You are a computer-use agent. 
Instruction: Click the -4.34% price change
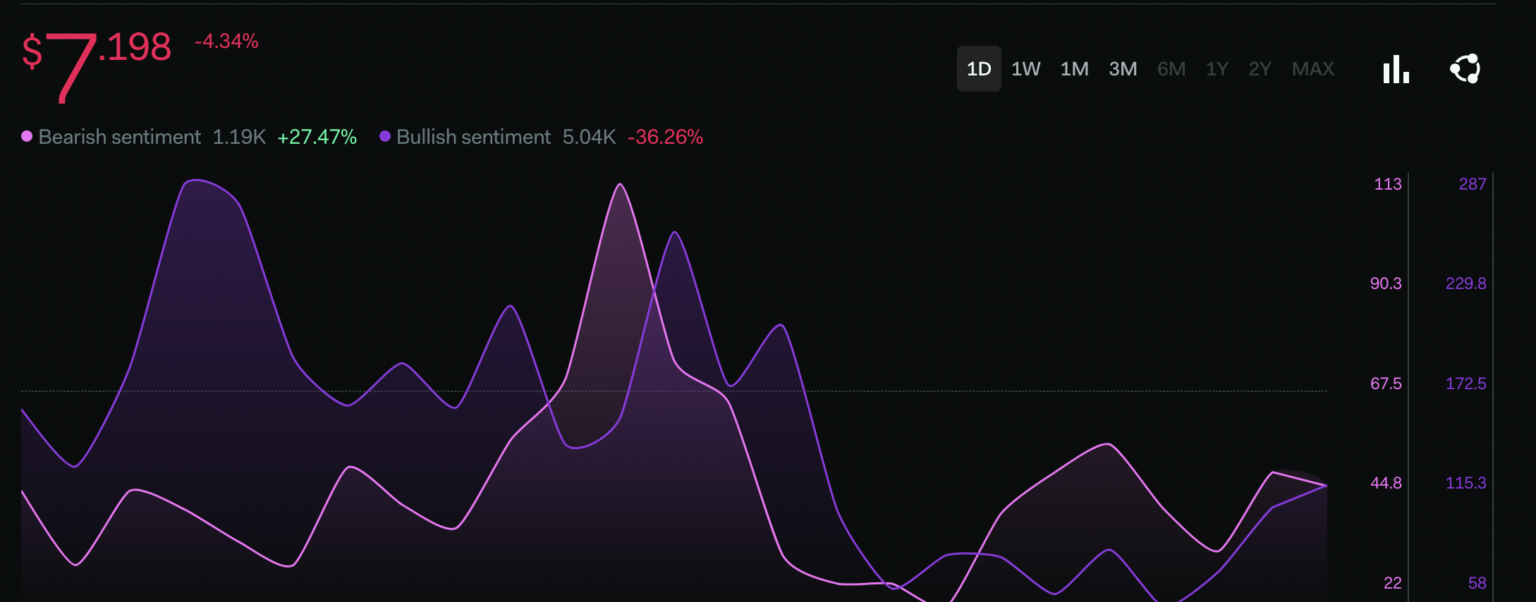tap(226, 42)
